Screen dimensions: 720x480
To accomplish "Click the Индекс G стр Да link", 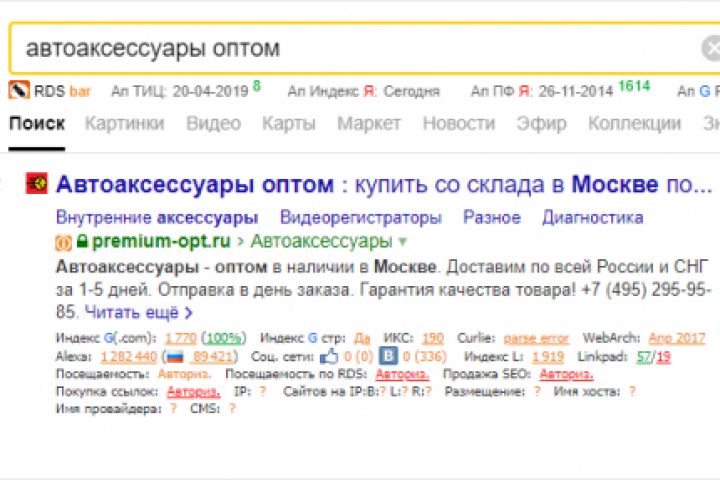I will tap(362, 338).
